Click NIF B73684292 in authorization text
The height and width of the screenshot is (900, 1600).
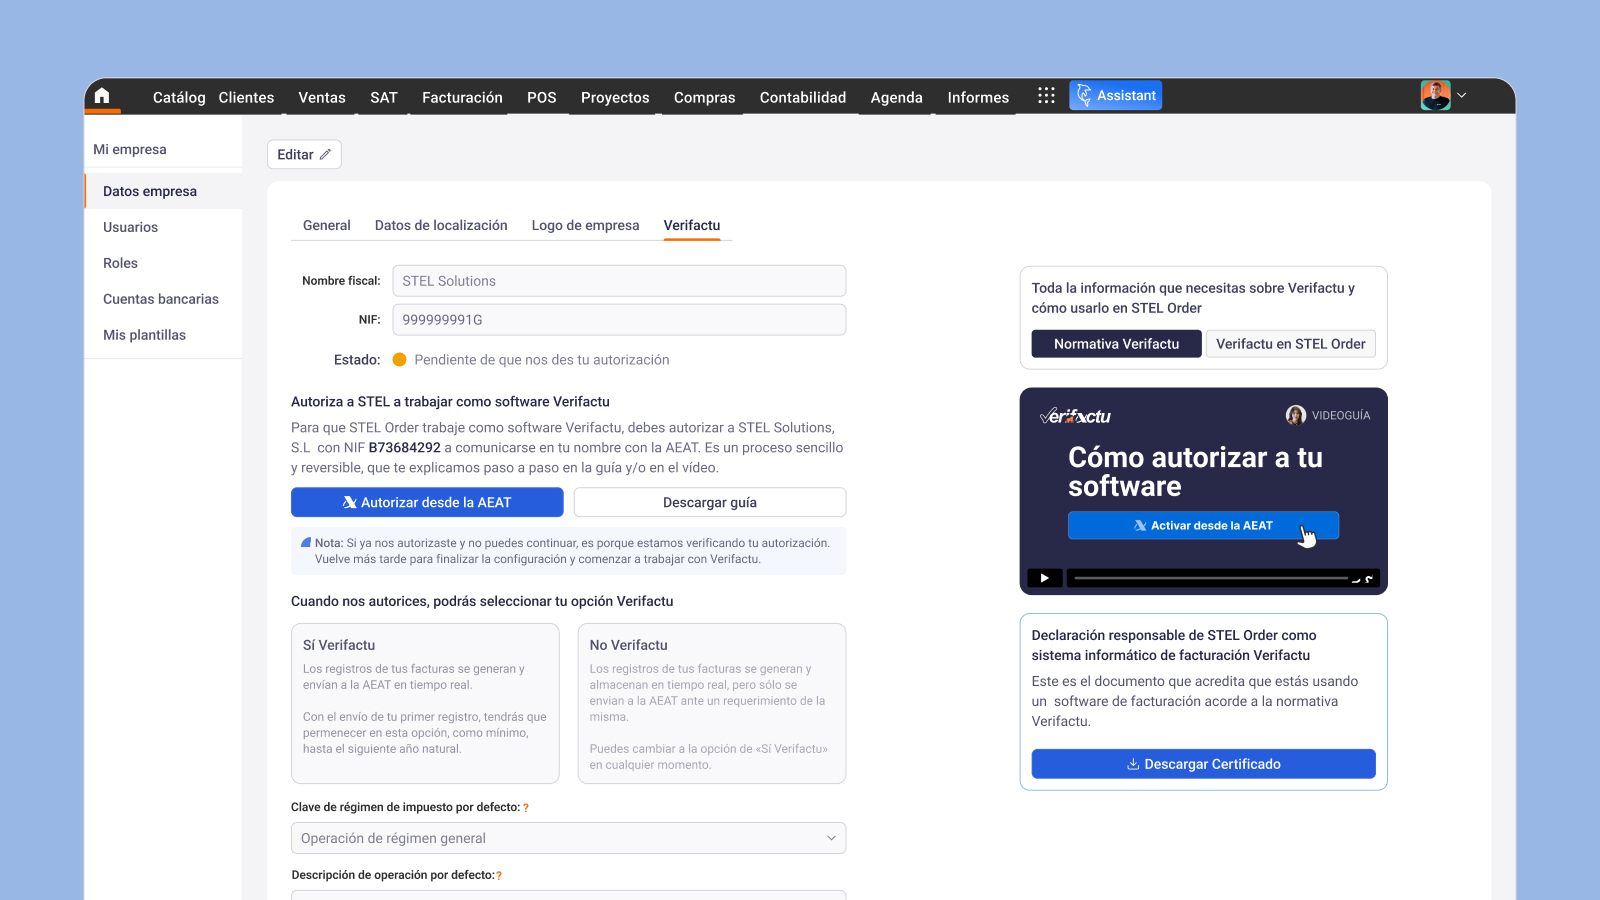click(x=405, y=448)
